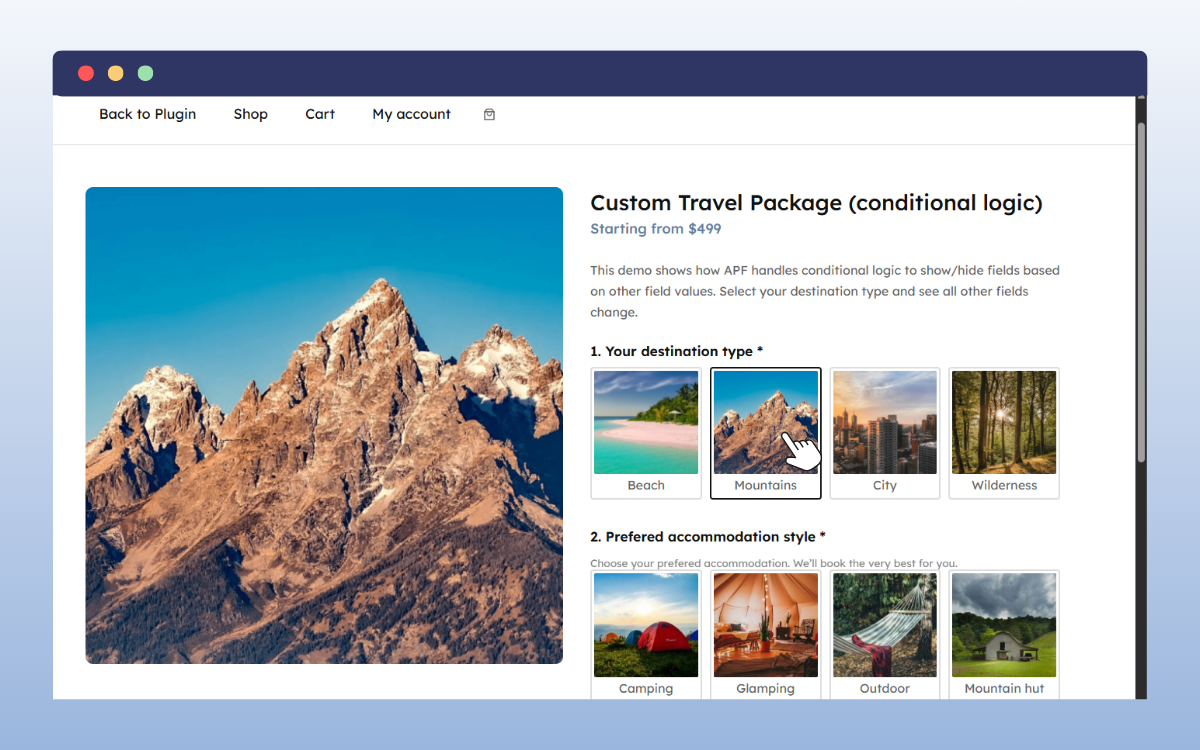Click the '1. Your destination type' label
This screenshot has width=1200, height=750.
coord(676,351)
